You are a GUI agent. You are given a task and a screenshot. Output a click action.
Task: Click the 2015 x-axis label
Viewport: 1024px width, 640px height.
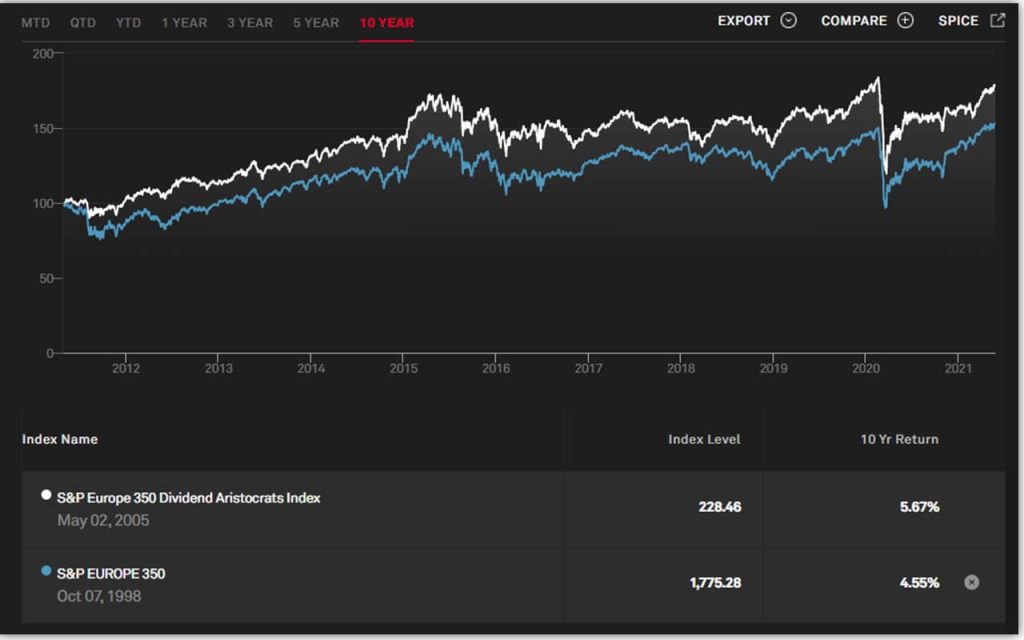click(404, 368)
